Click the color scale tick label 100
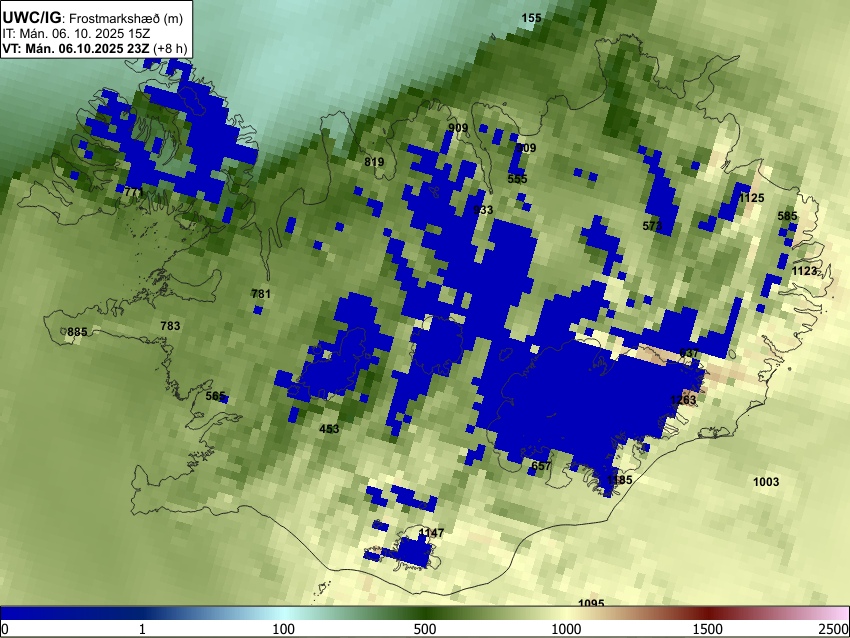Screen dimensions: 850x638 click(x=283, y=629)
